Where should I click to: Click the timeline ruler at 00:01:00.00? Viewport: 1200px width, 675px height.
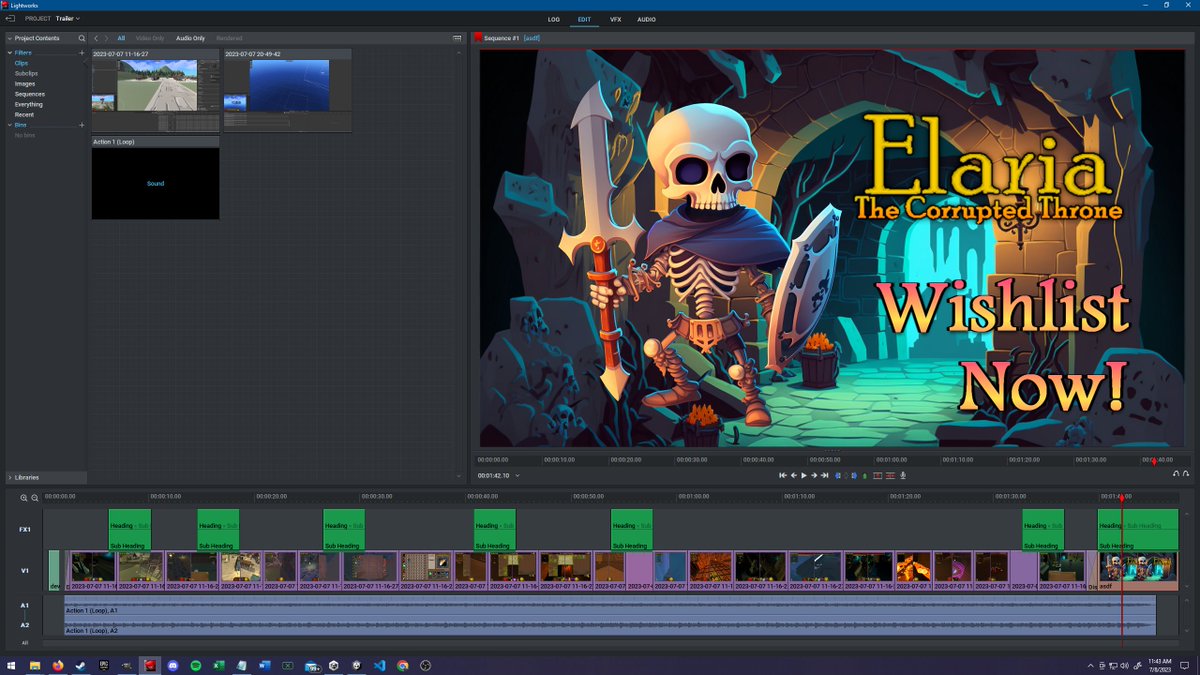click(x=693, y=496)
